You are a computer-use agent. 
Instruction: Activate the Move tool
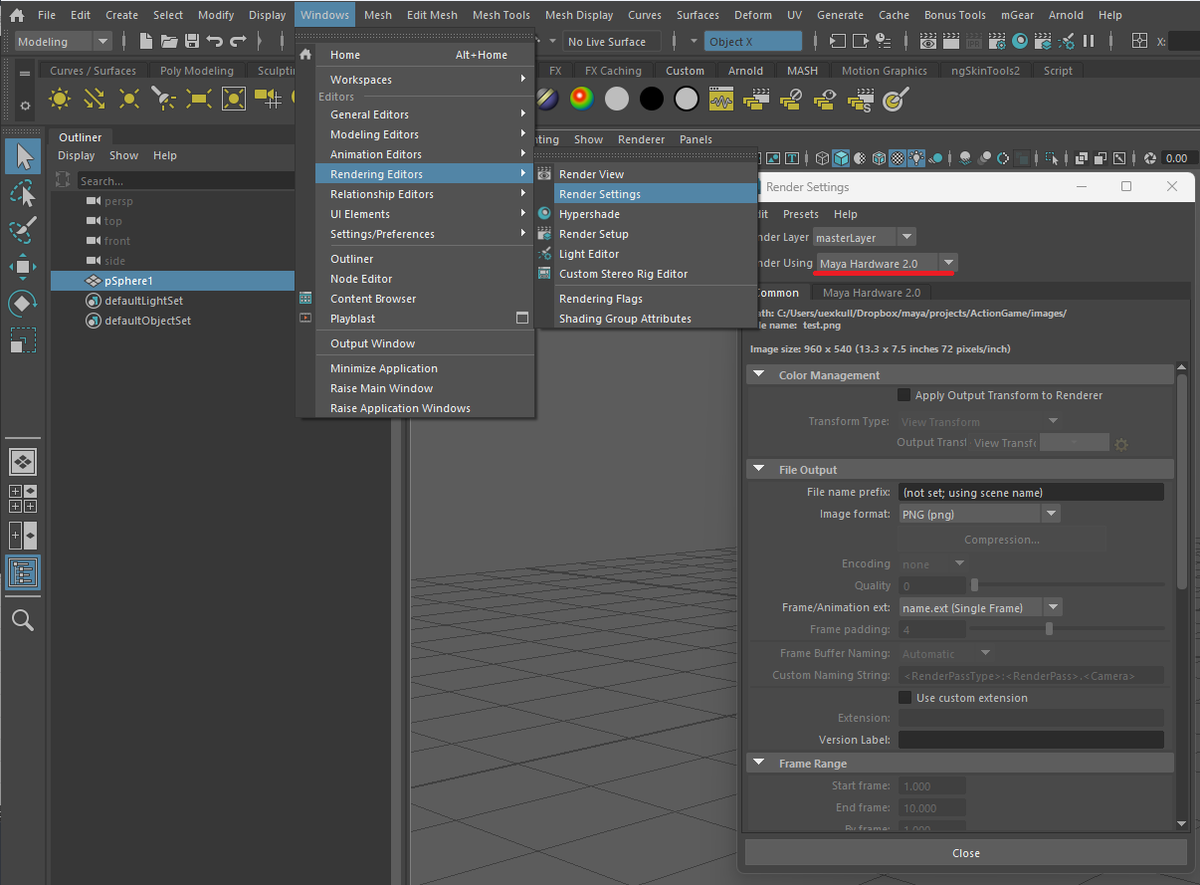[x=24, y=266]
